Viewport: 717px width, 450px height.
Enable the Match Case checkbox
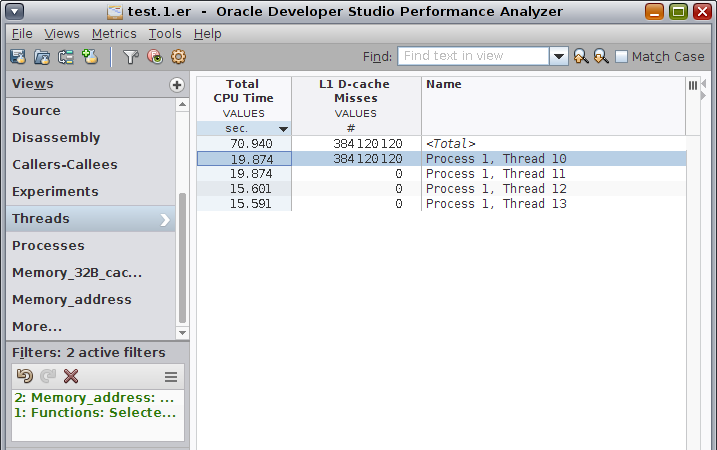tap(621, 57)
